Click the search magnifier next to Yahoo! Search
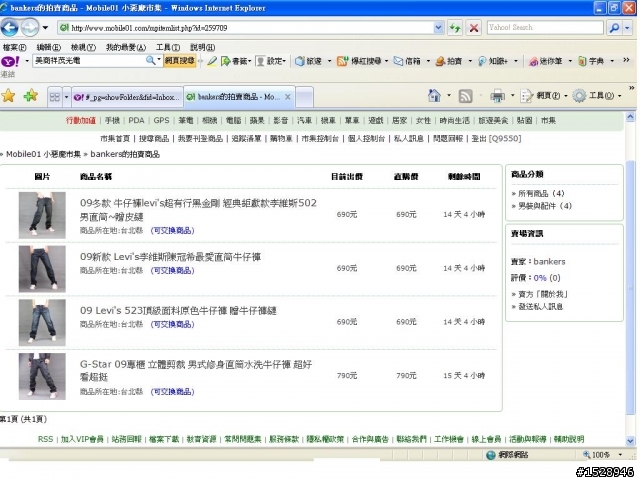The image size is (640, 480). [x=614, y=28]
